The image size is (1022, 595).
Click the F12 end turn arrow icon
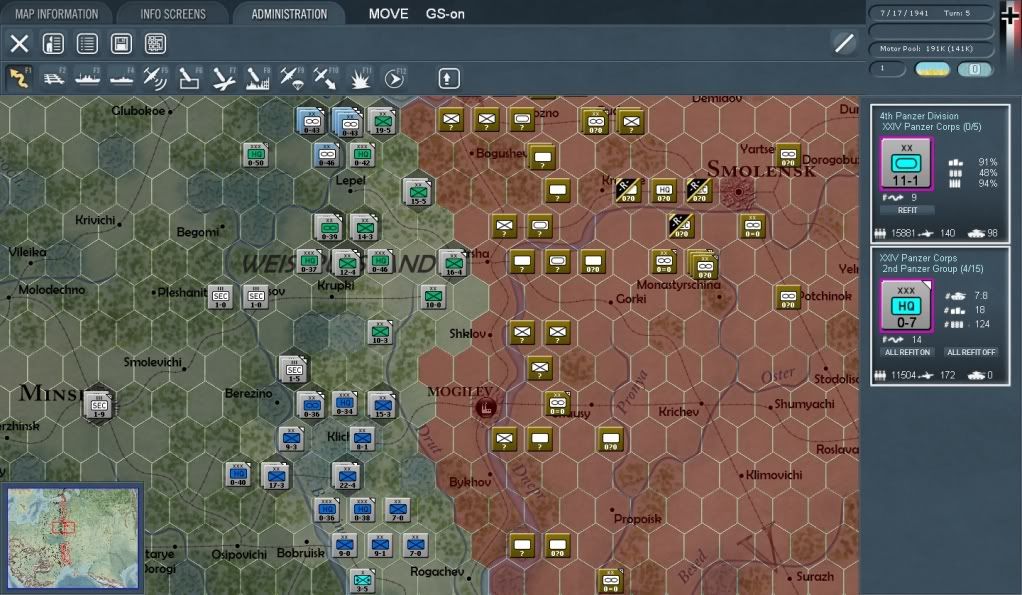point(394,78)
